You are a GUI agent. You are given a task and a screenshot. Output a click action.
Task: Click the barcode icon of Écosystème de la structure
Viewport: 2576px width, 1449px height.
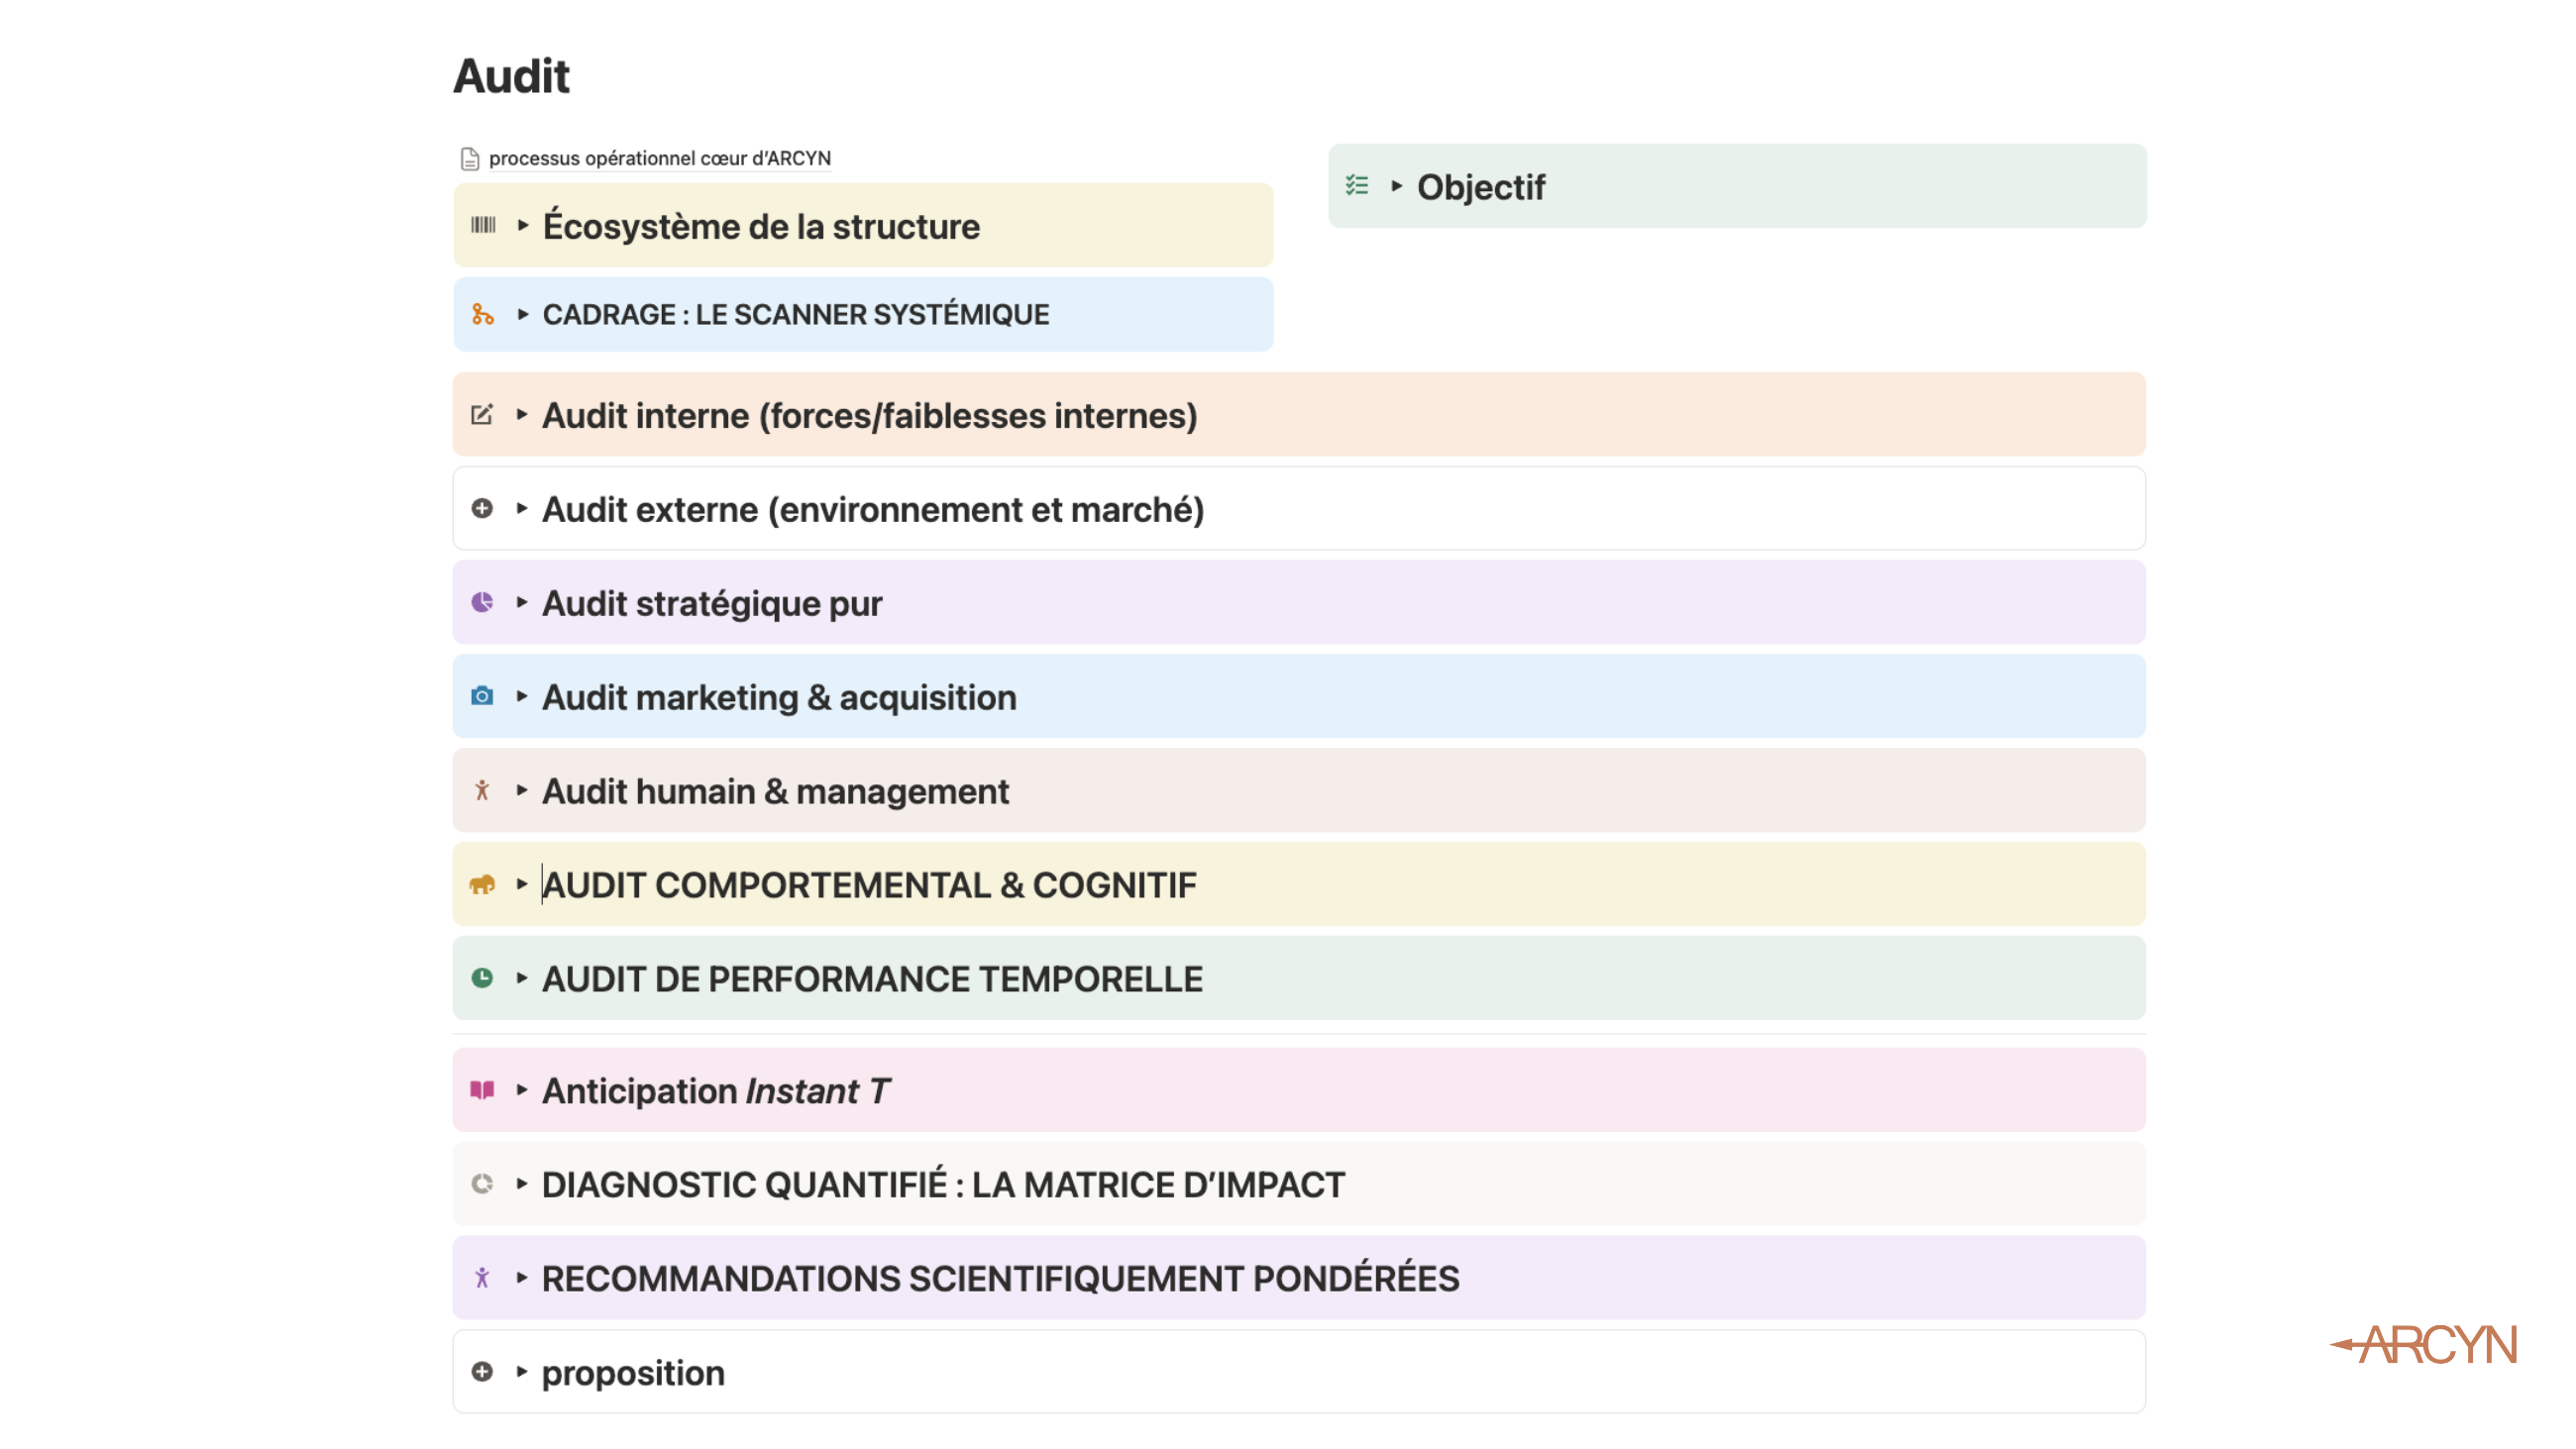(484, 226)
